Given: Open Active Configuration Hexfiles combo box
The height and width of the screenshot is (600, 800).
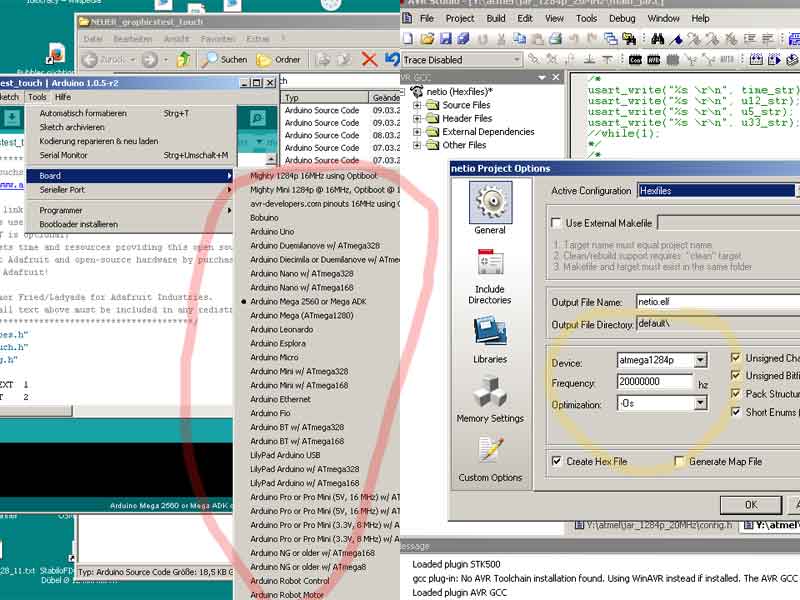Looking at the screenshot, I should (x=719, y=191).
